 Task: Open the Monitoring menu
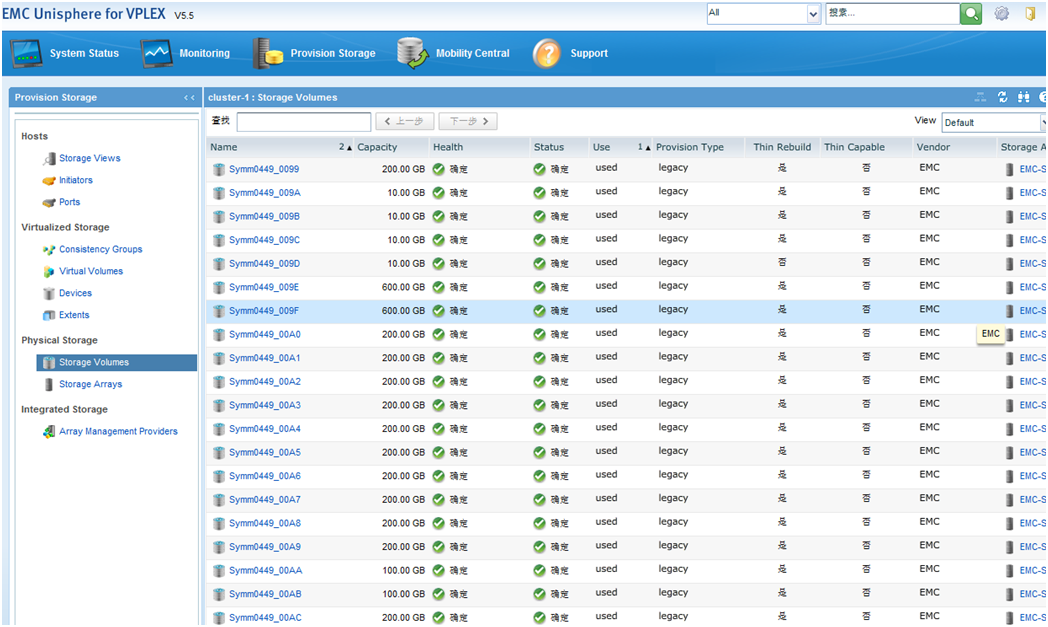point(205,53)
